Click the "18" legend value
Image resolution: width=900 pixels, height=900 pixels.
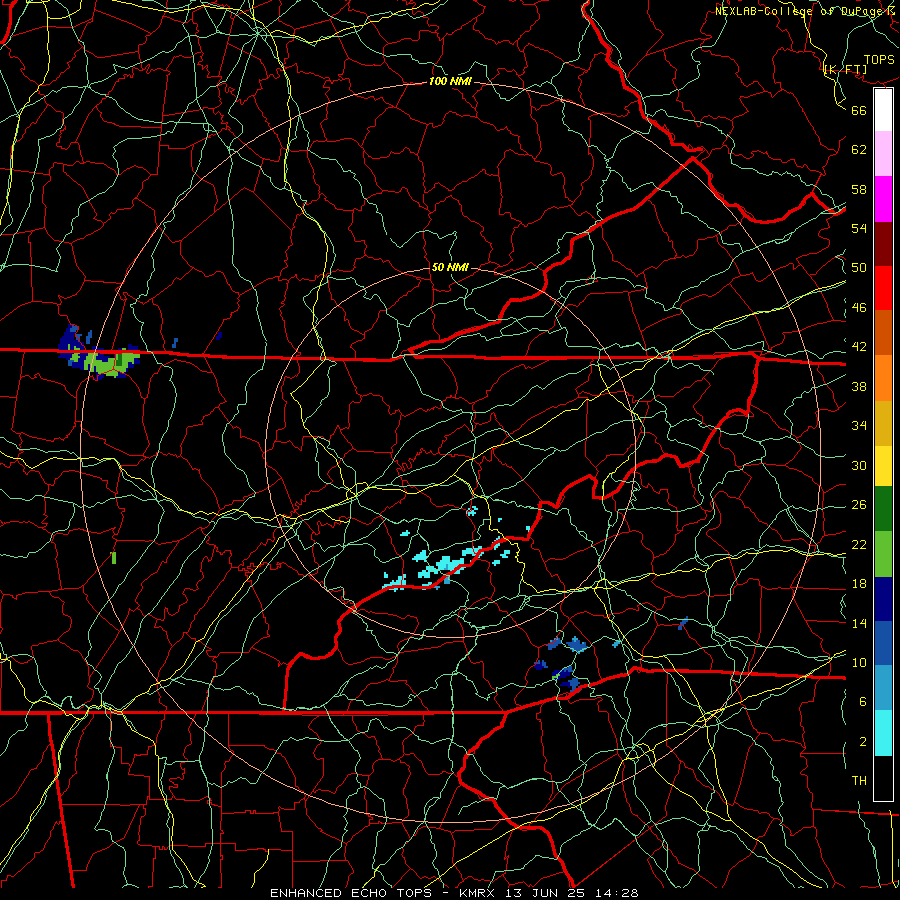pos(859,584)
